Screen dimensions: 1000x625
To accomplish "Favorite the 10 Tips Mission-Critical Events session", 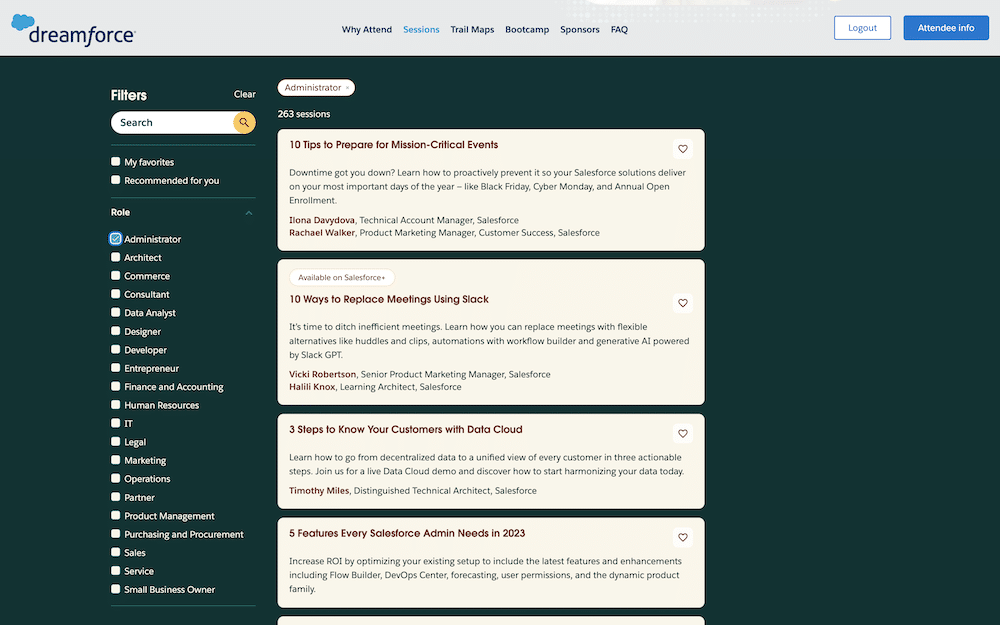I will (682, 149).
